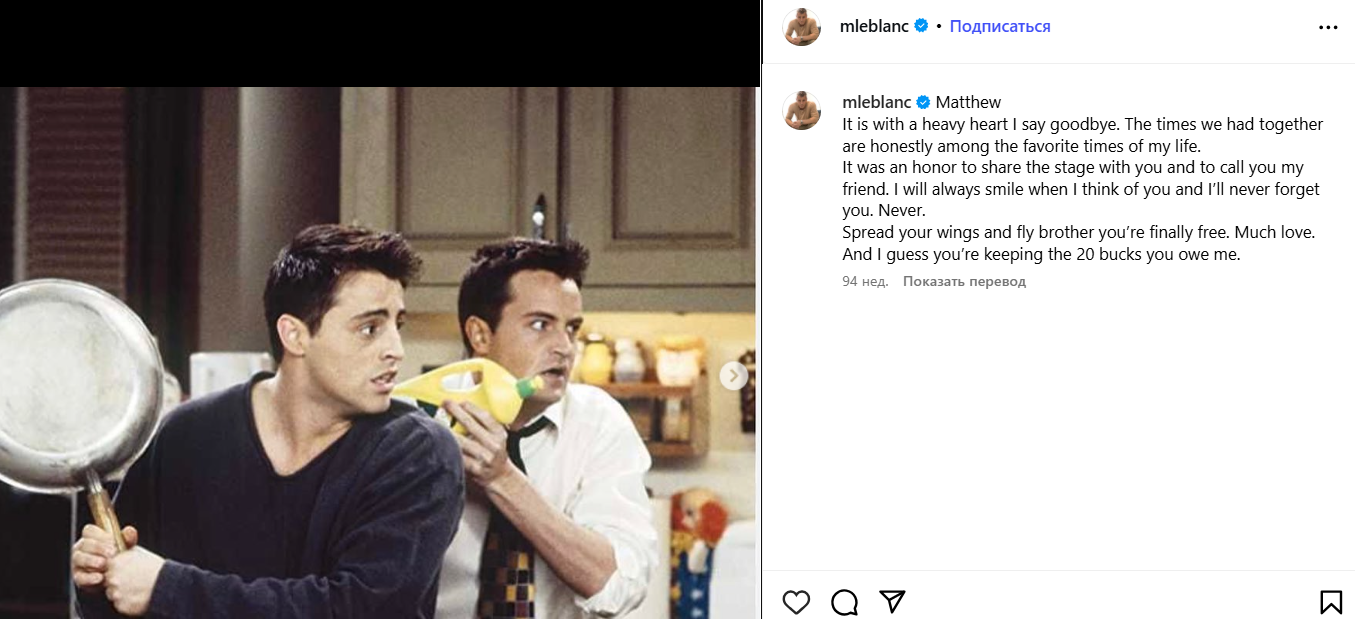This screenshot has width=1355, height=619.
Task: Click the frying pan in the photo
Action: click(x=80, y=385)
